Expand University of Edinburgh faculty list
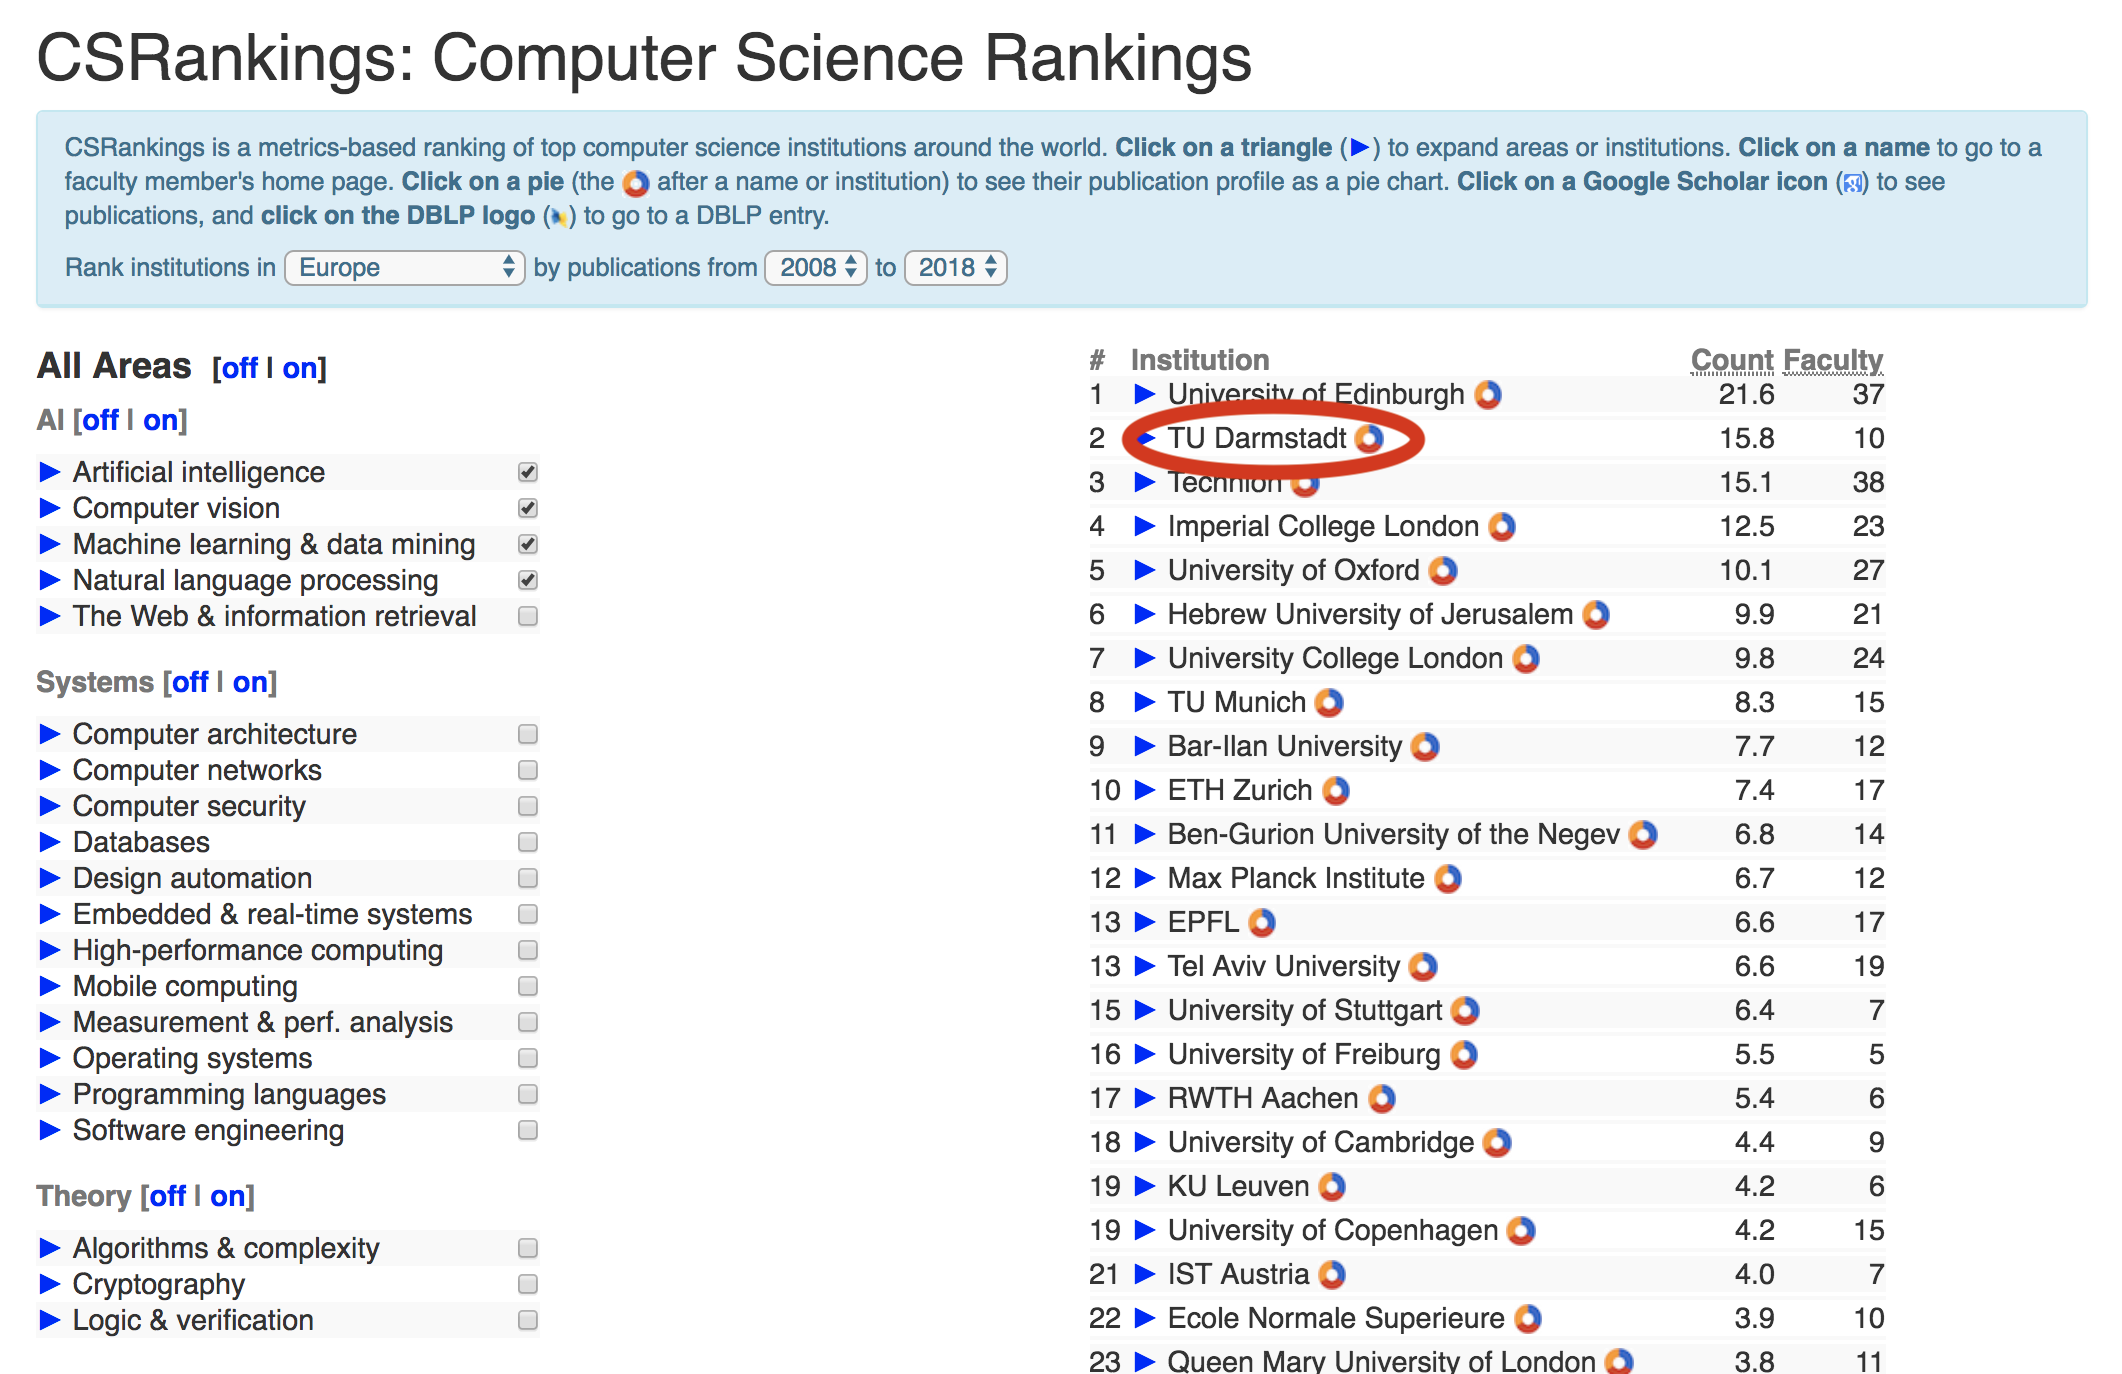 (x=1145, y=394)
